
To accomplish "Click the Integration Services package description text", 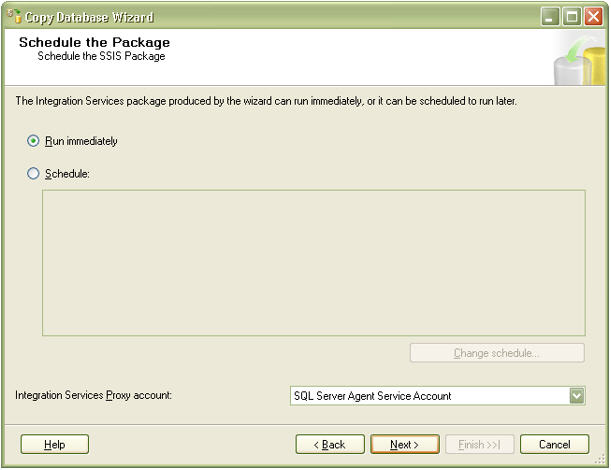I will coord(266,101).
